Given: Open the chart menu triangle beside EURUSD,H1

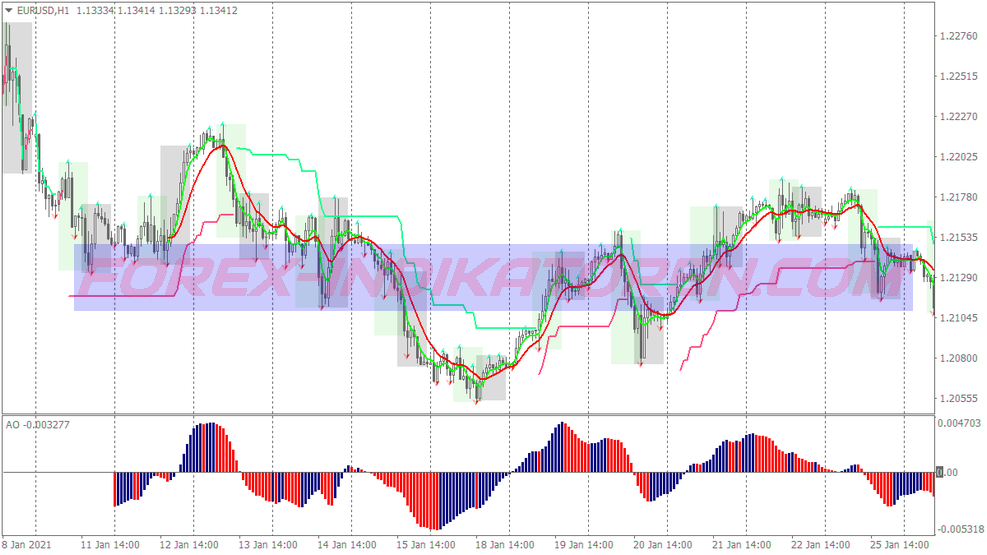Looking at the screenshot, I should 9,11.
